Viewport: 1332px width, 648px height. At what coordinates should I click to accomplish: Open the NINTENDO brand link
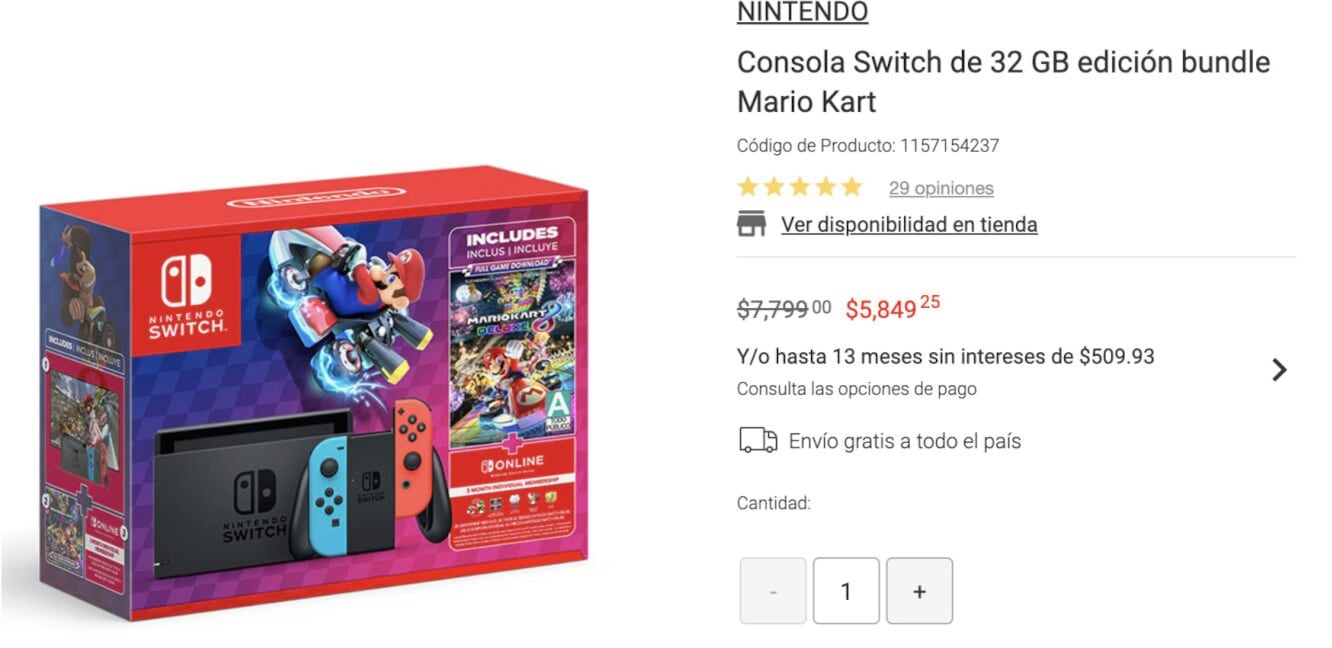(x=802, y=12)
